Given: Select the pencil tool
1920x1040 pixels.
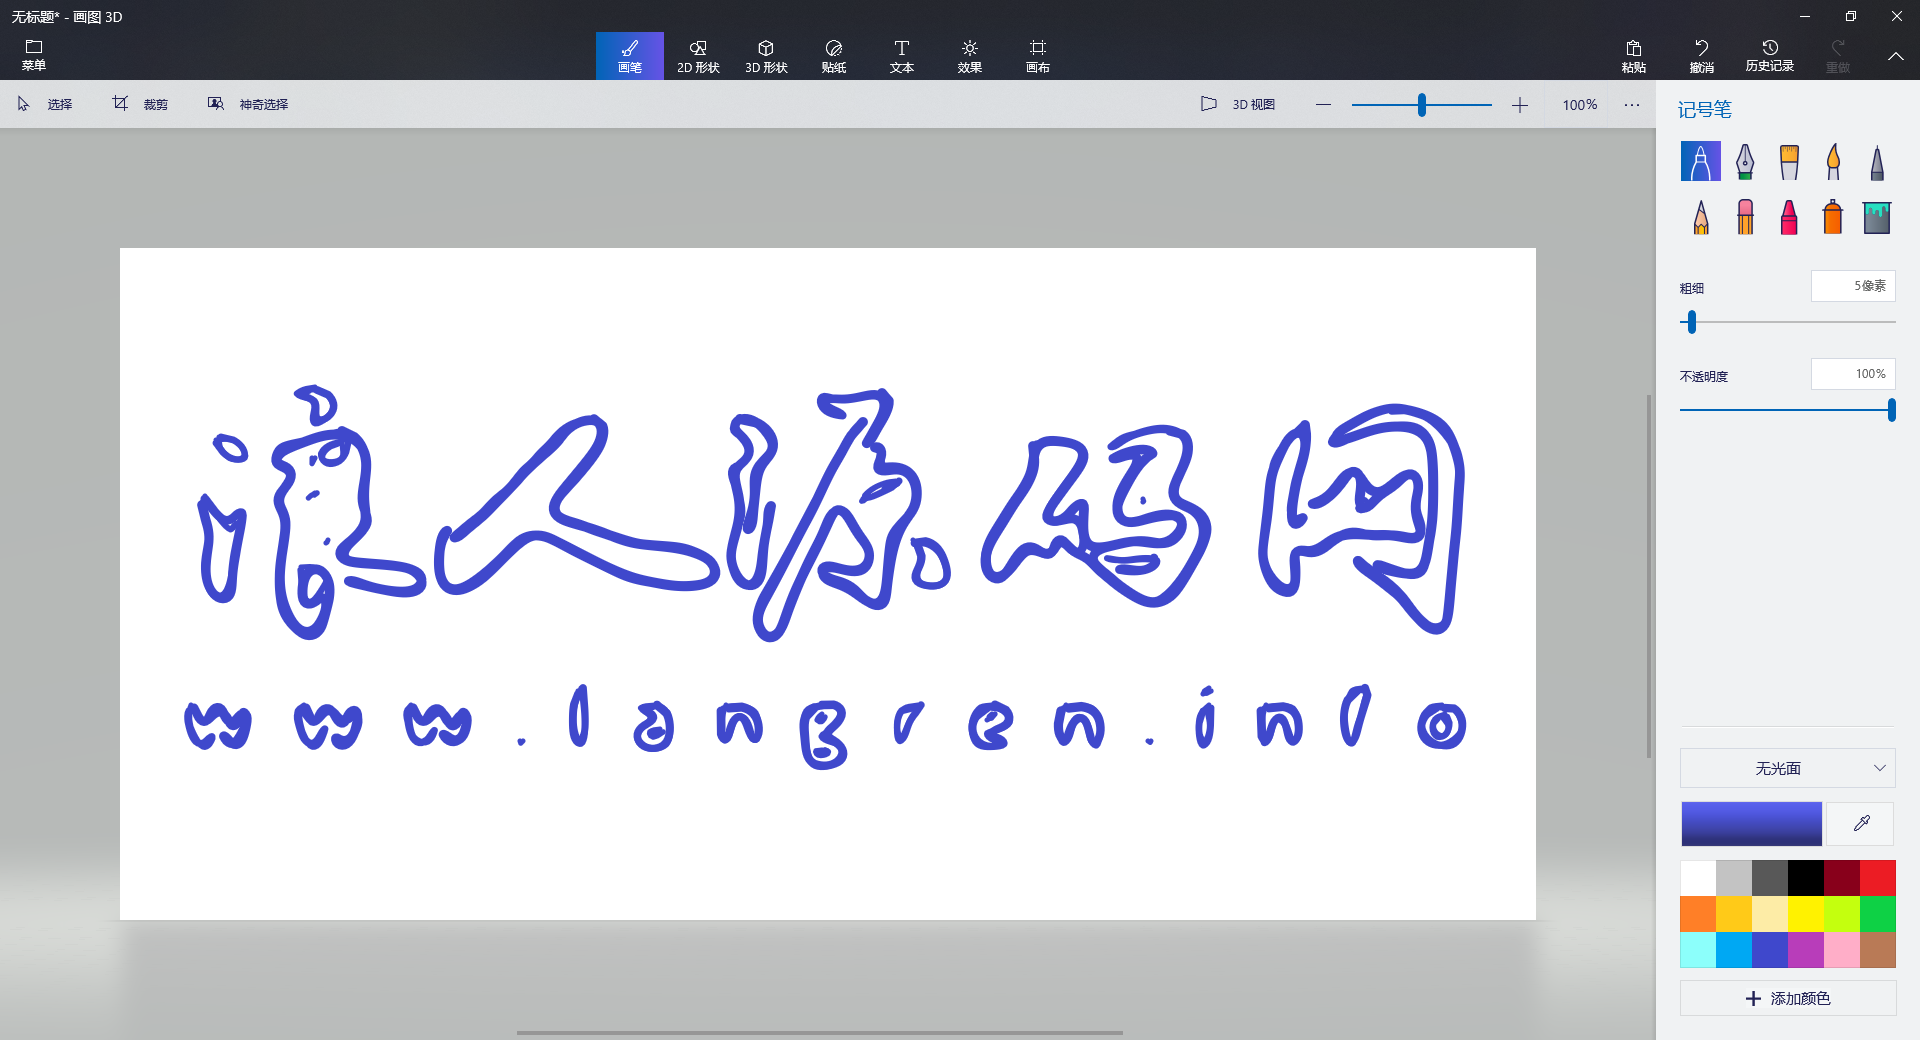Looking at the screenshot, I should click(1700, 217).
